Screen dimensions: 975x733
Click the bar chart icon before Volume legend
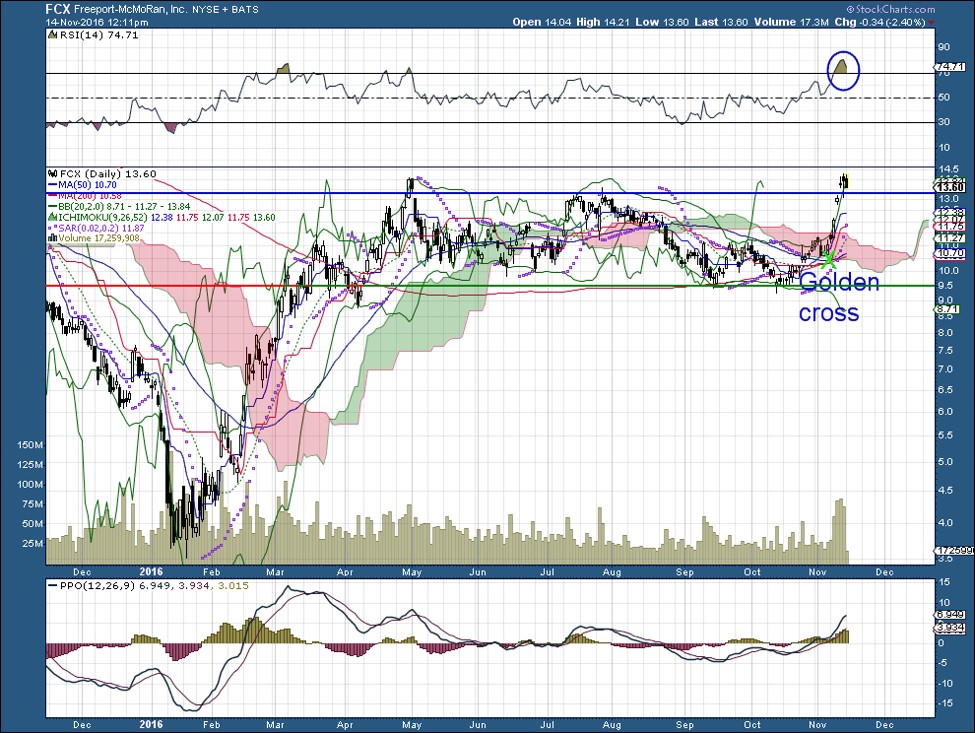pos(53,238)
